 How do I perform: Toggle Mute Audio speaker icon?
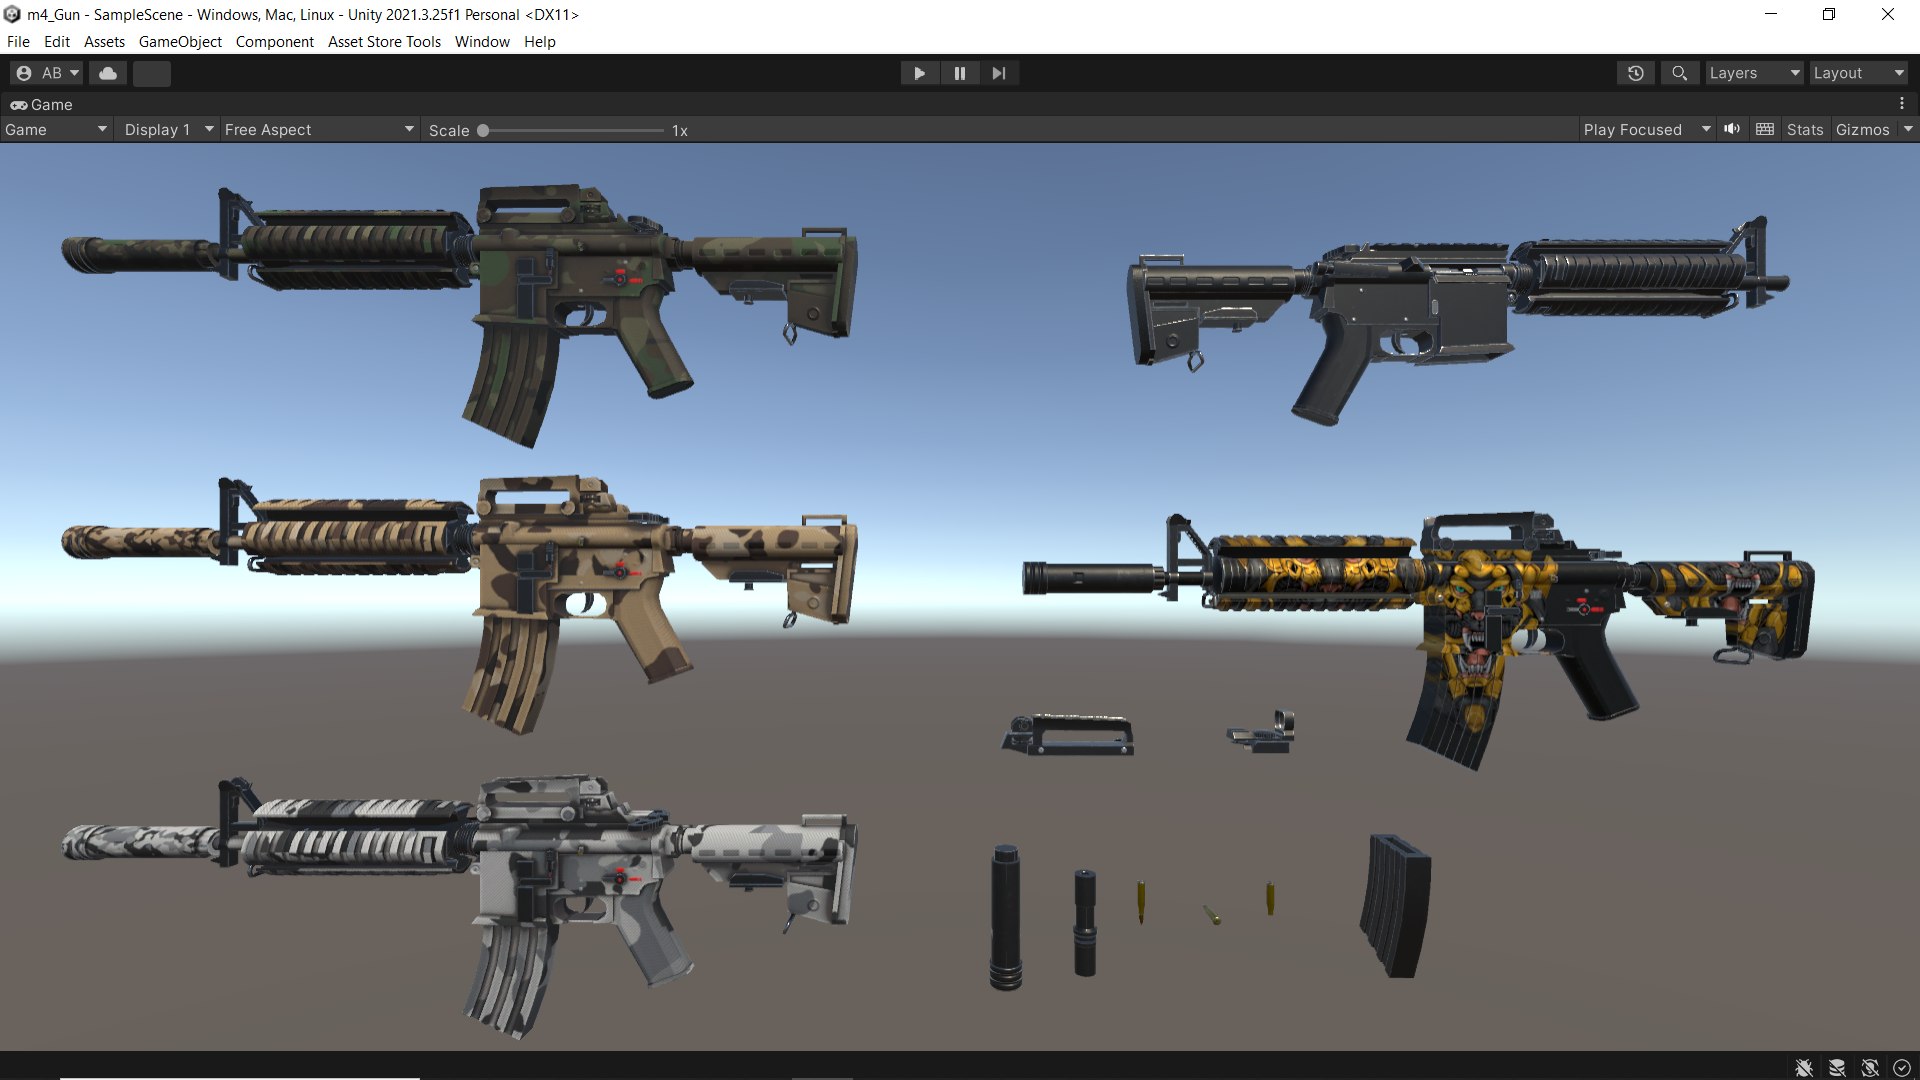click(1732, 129)
